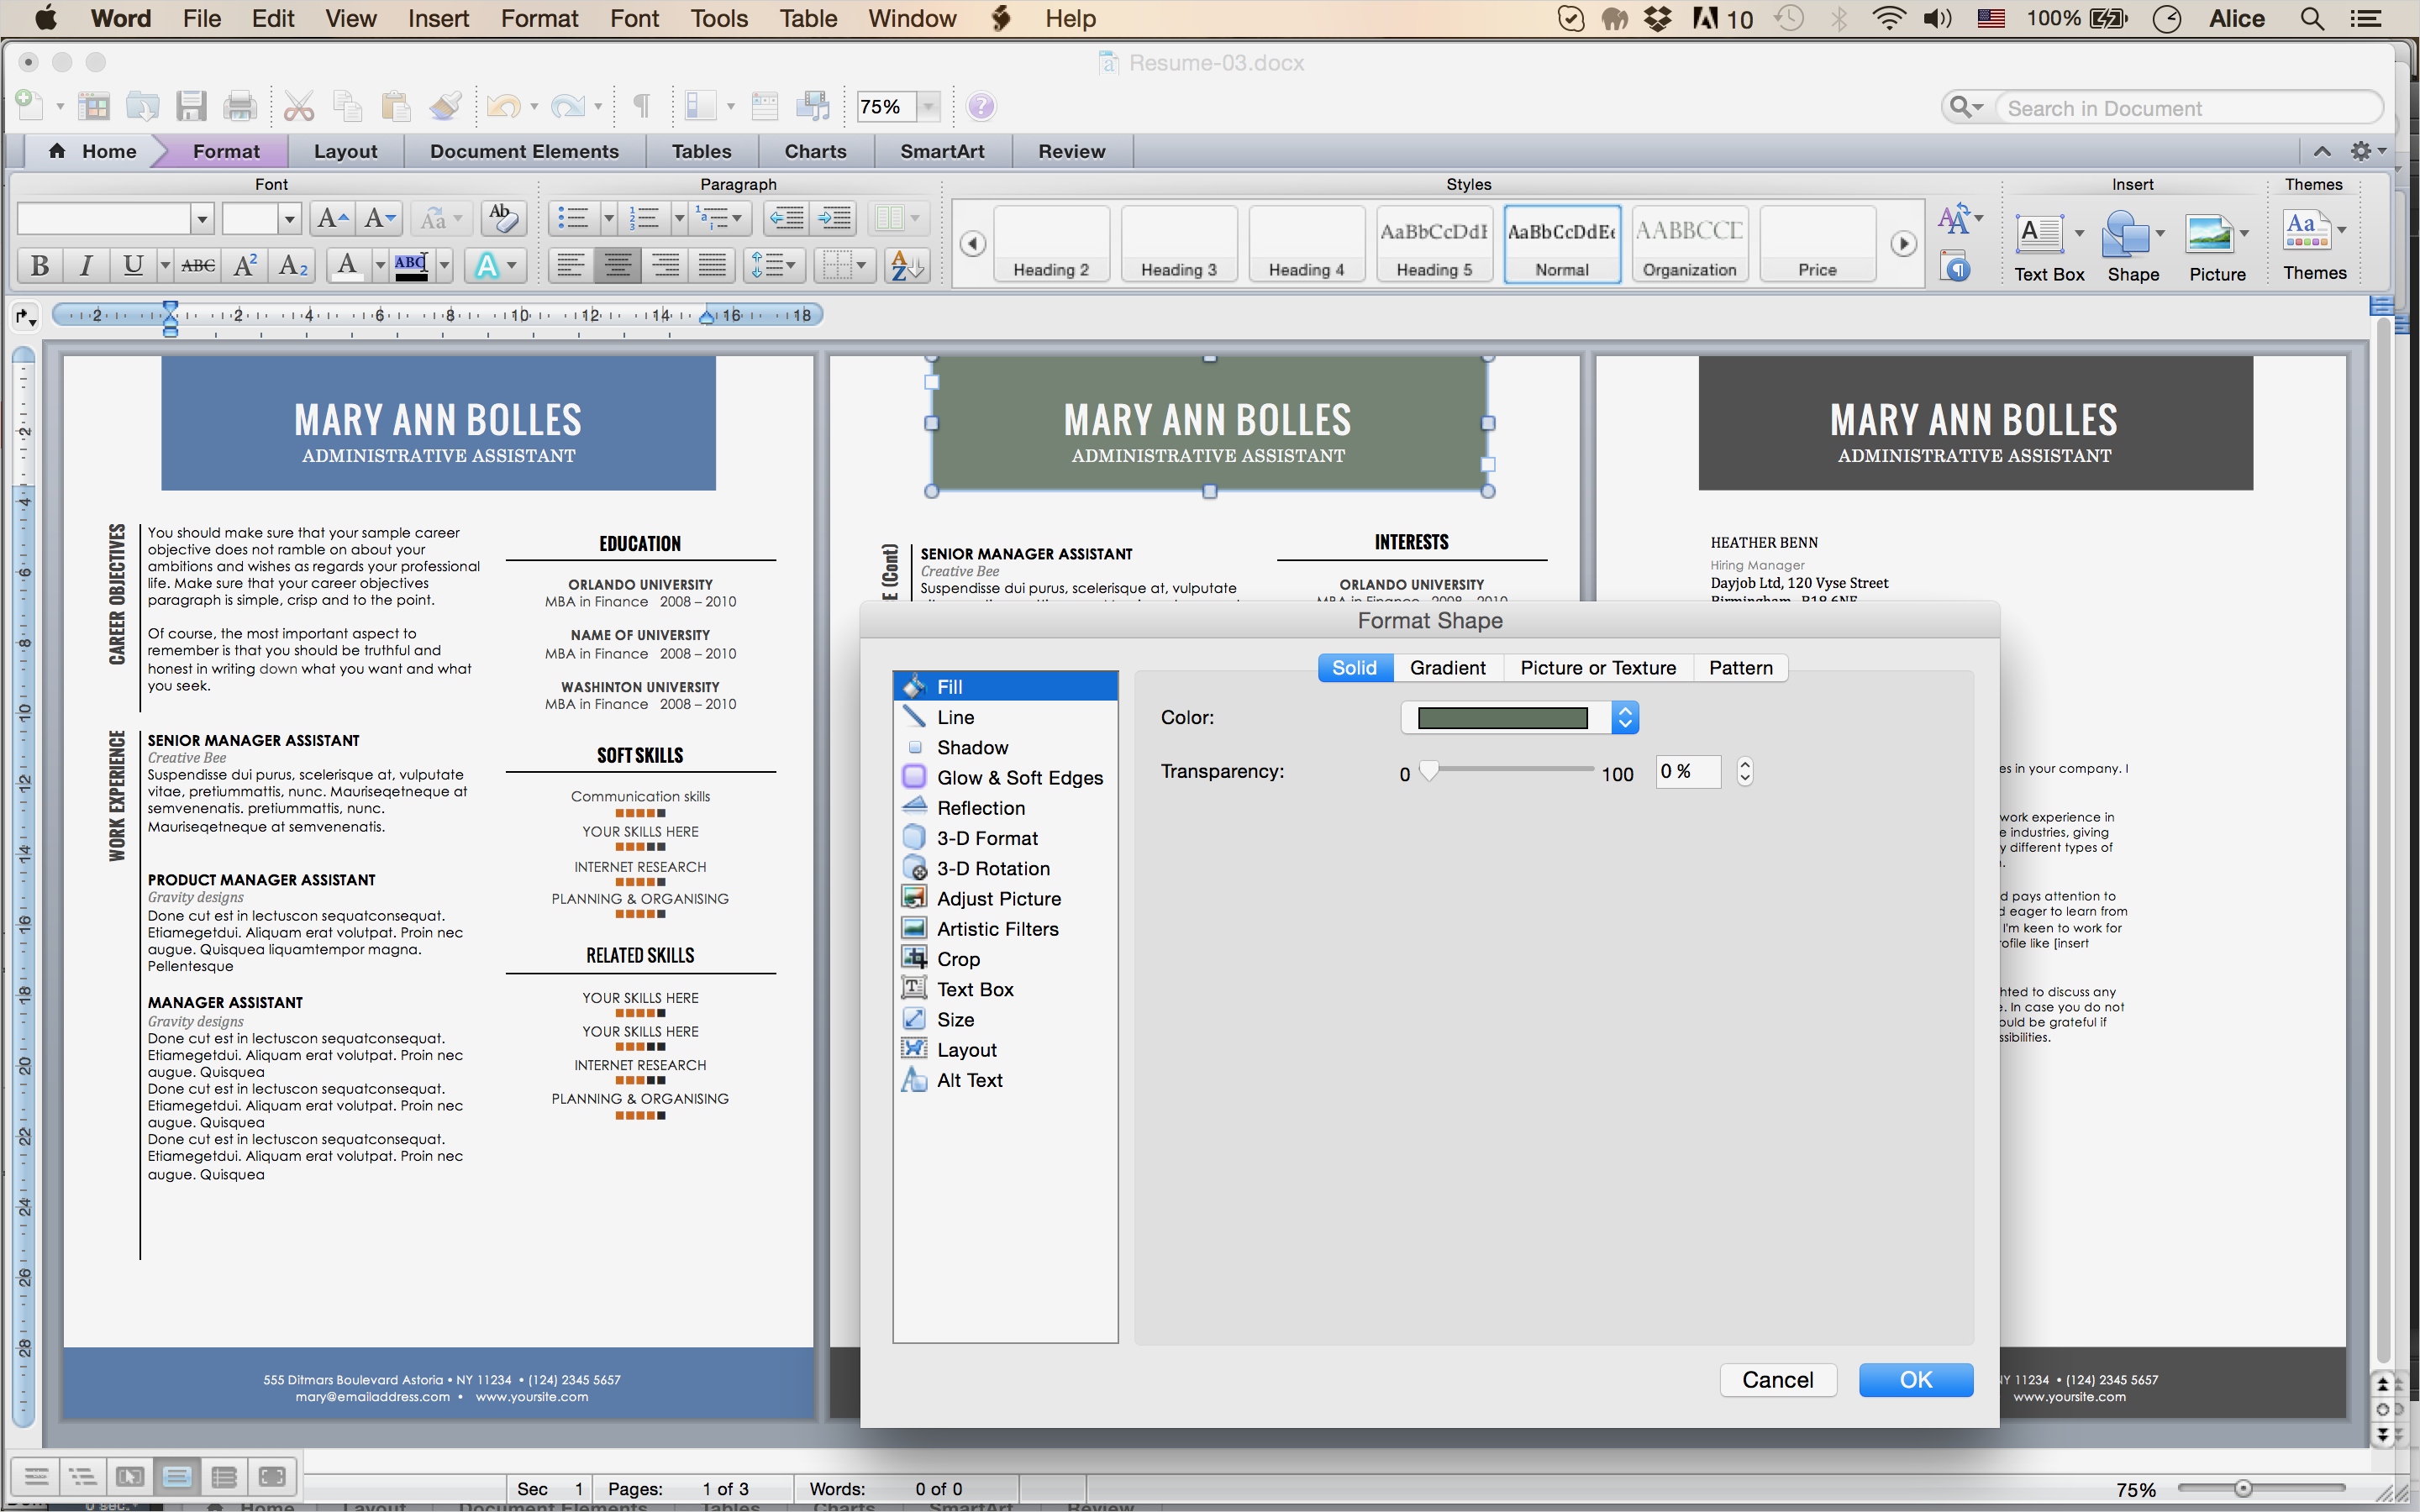Expand the font name dropdown
Screen dimensions: 2420x1512
pyautogui.click(x=202, y=218)
